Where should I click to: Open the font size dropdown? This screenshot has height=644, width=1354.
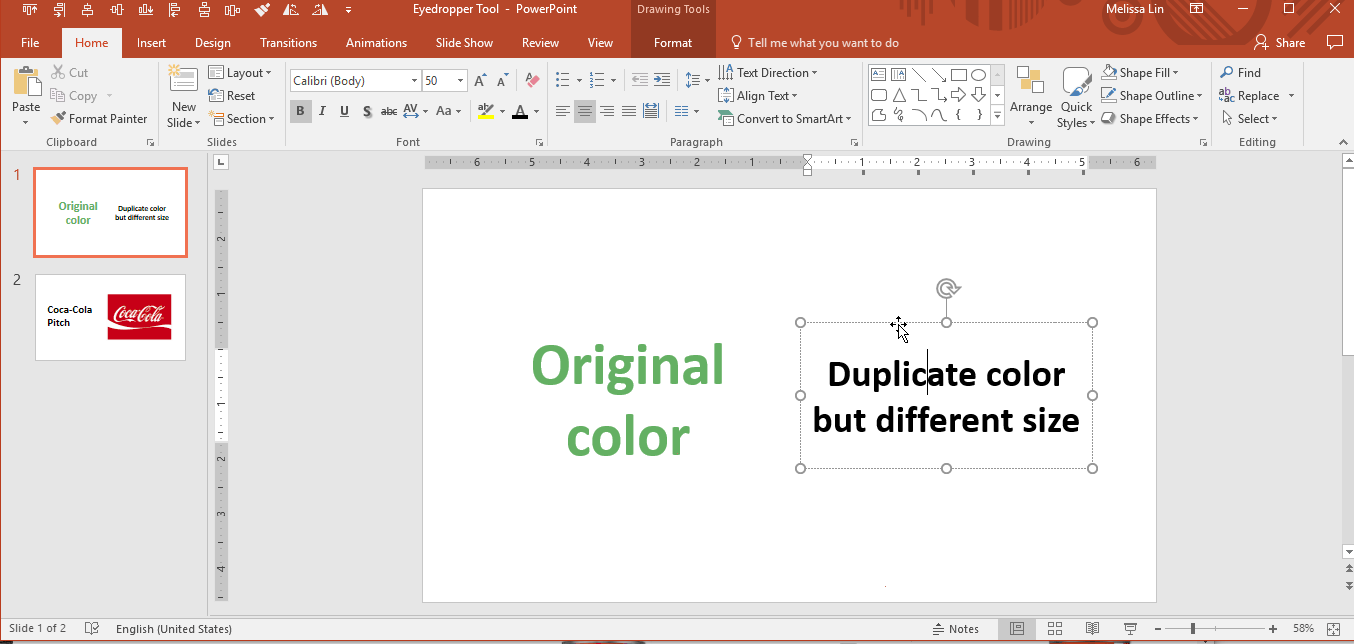[x=460, y=81]
